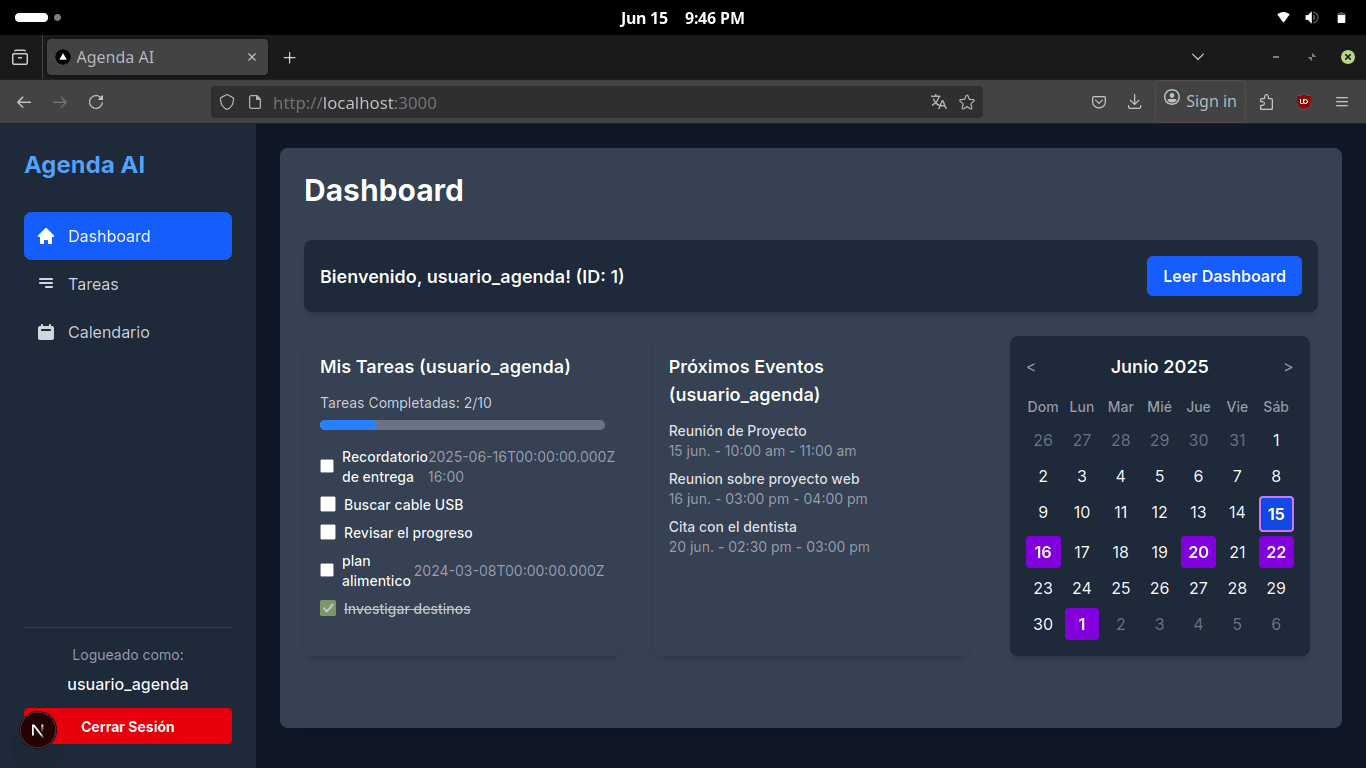Open the list all tabs dropdown chevron

[x=1198, y=57]
